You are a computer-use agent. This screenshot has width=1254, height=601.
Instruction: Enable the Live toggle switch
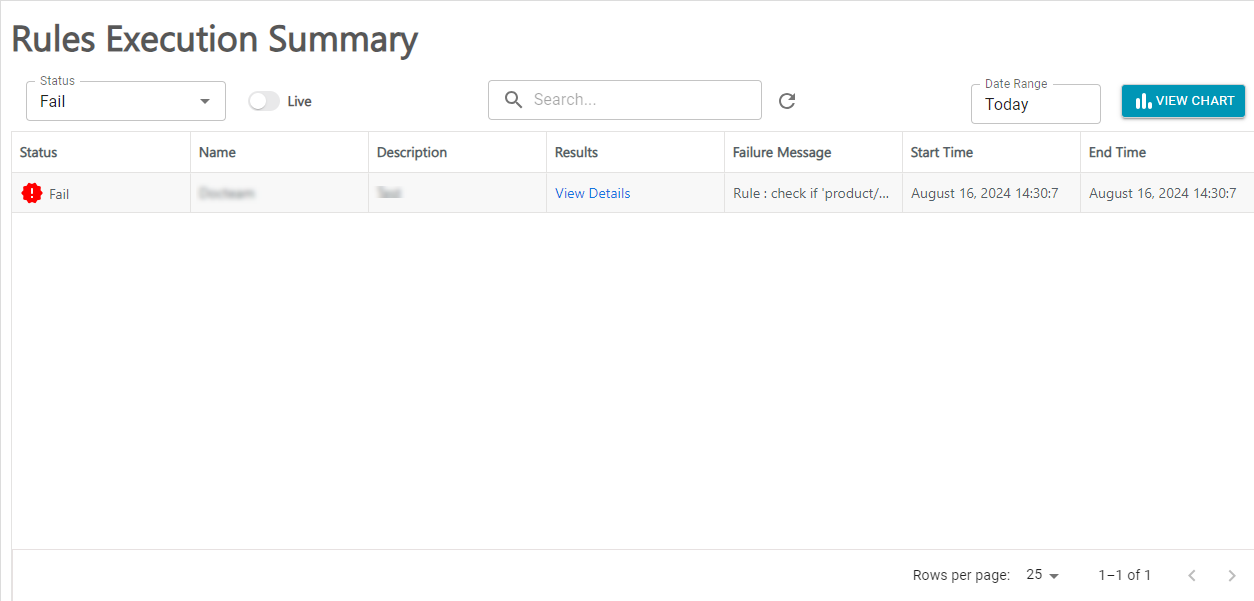(x=264, y=101)
